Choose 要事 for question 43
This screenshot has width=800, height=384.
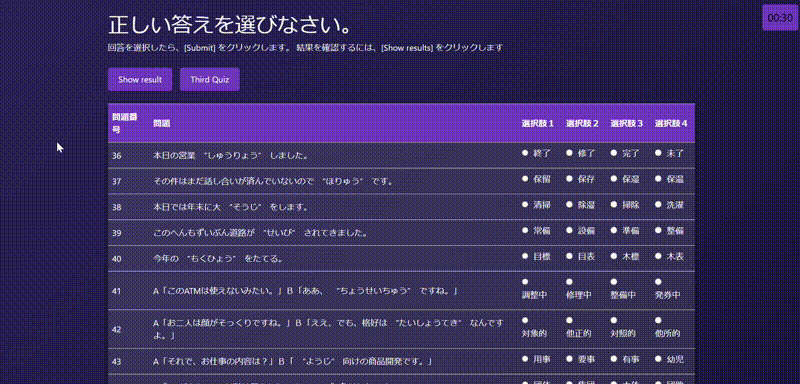[x=569, y=359]
